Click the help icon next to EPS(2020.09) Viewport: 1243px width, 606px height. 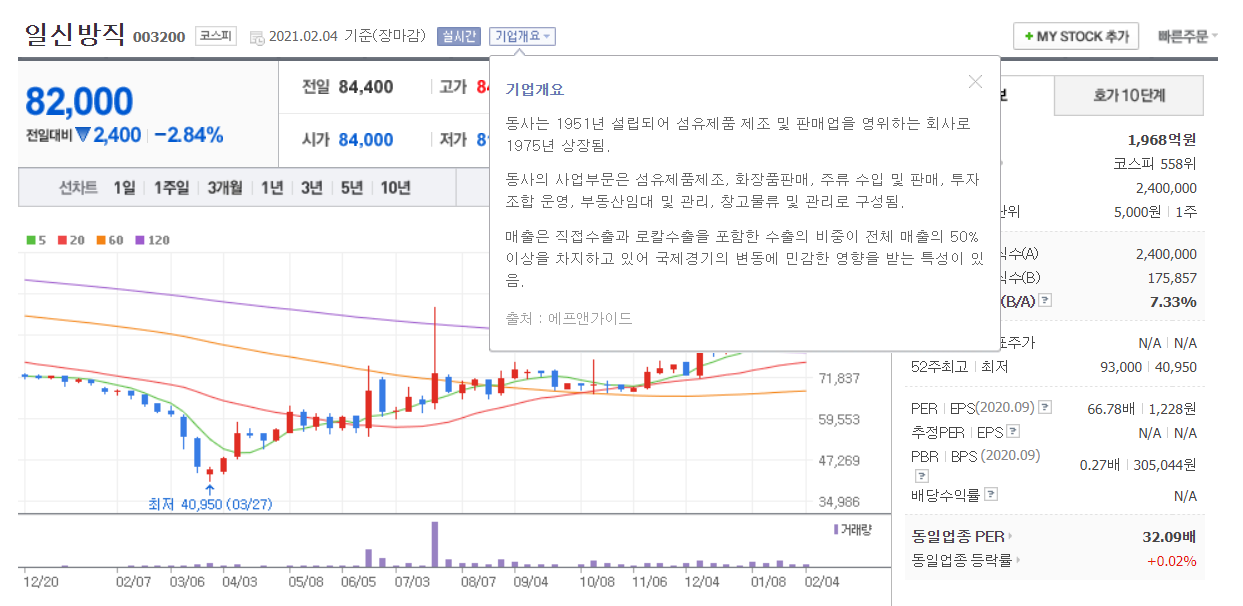click(1045, 408)
